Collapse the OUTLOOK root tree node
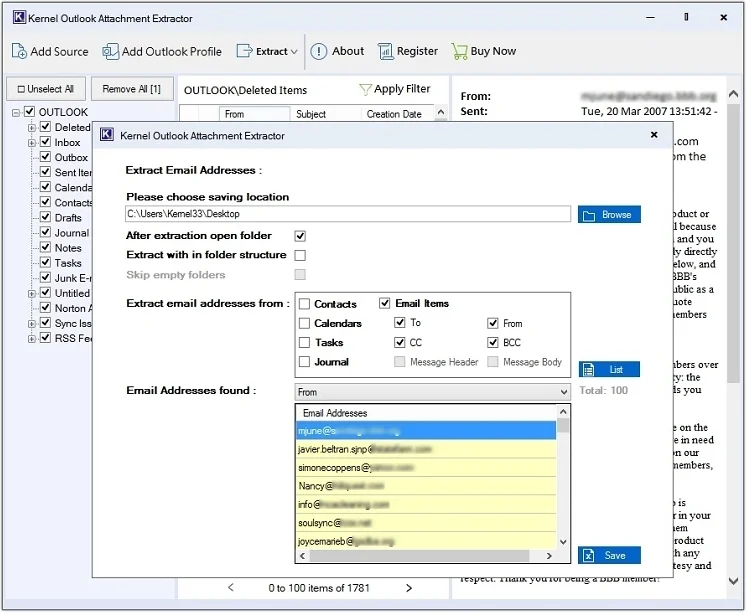Image resolution: width=747 pixels, height=613 pixels. click(16, 112)
